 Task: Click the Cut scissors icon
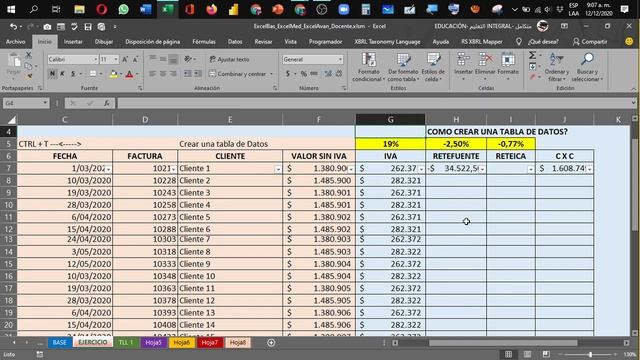(29, 55)
